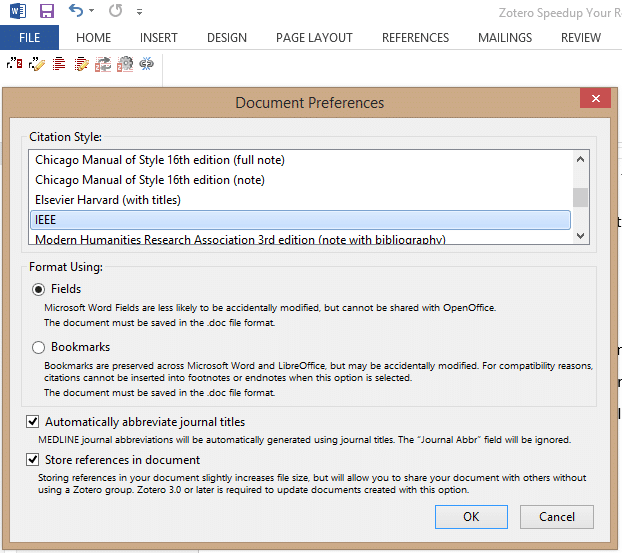Open the Undo dropdown arrow
The width and height of the screenshot is (622, 553).
click(92, 12)
